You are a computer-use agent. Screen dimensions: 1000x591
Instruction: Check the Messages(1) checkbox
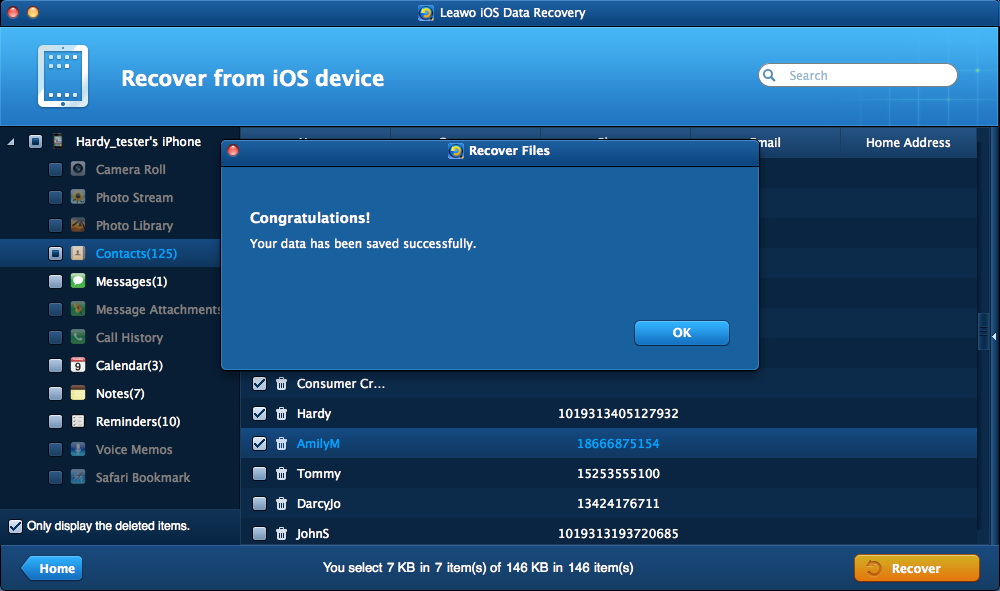click(x=55, y=282)
